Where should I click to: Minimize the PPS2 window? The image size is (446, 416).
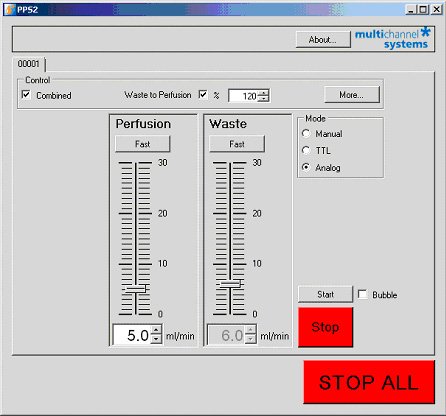click(x=411, y=9)
